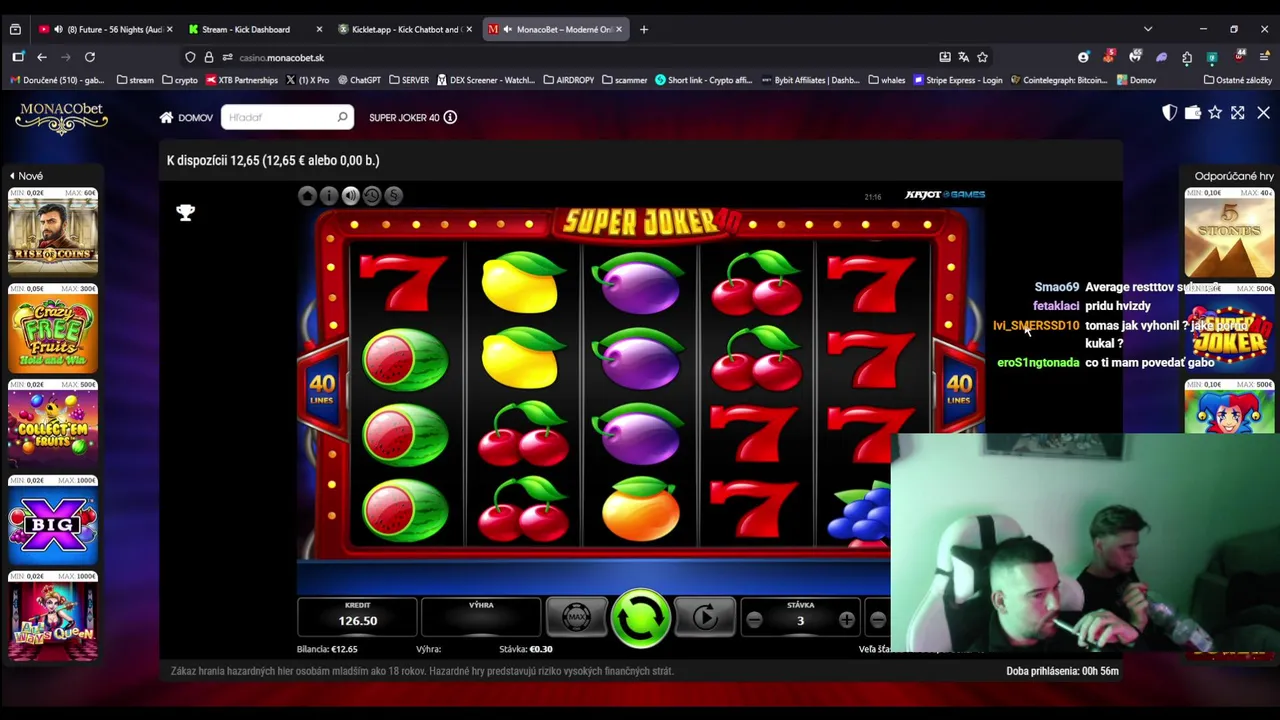Open page translate icon
1280x720 pixels.
click(x=963, y=57)
